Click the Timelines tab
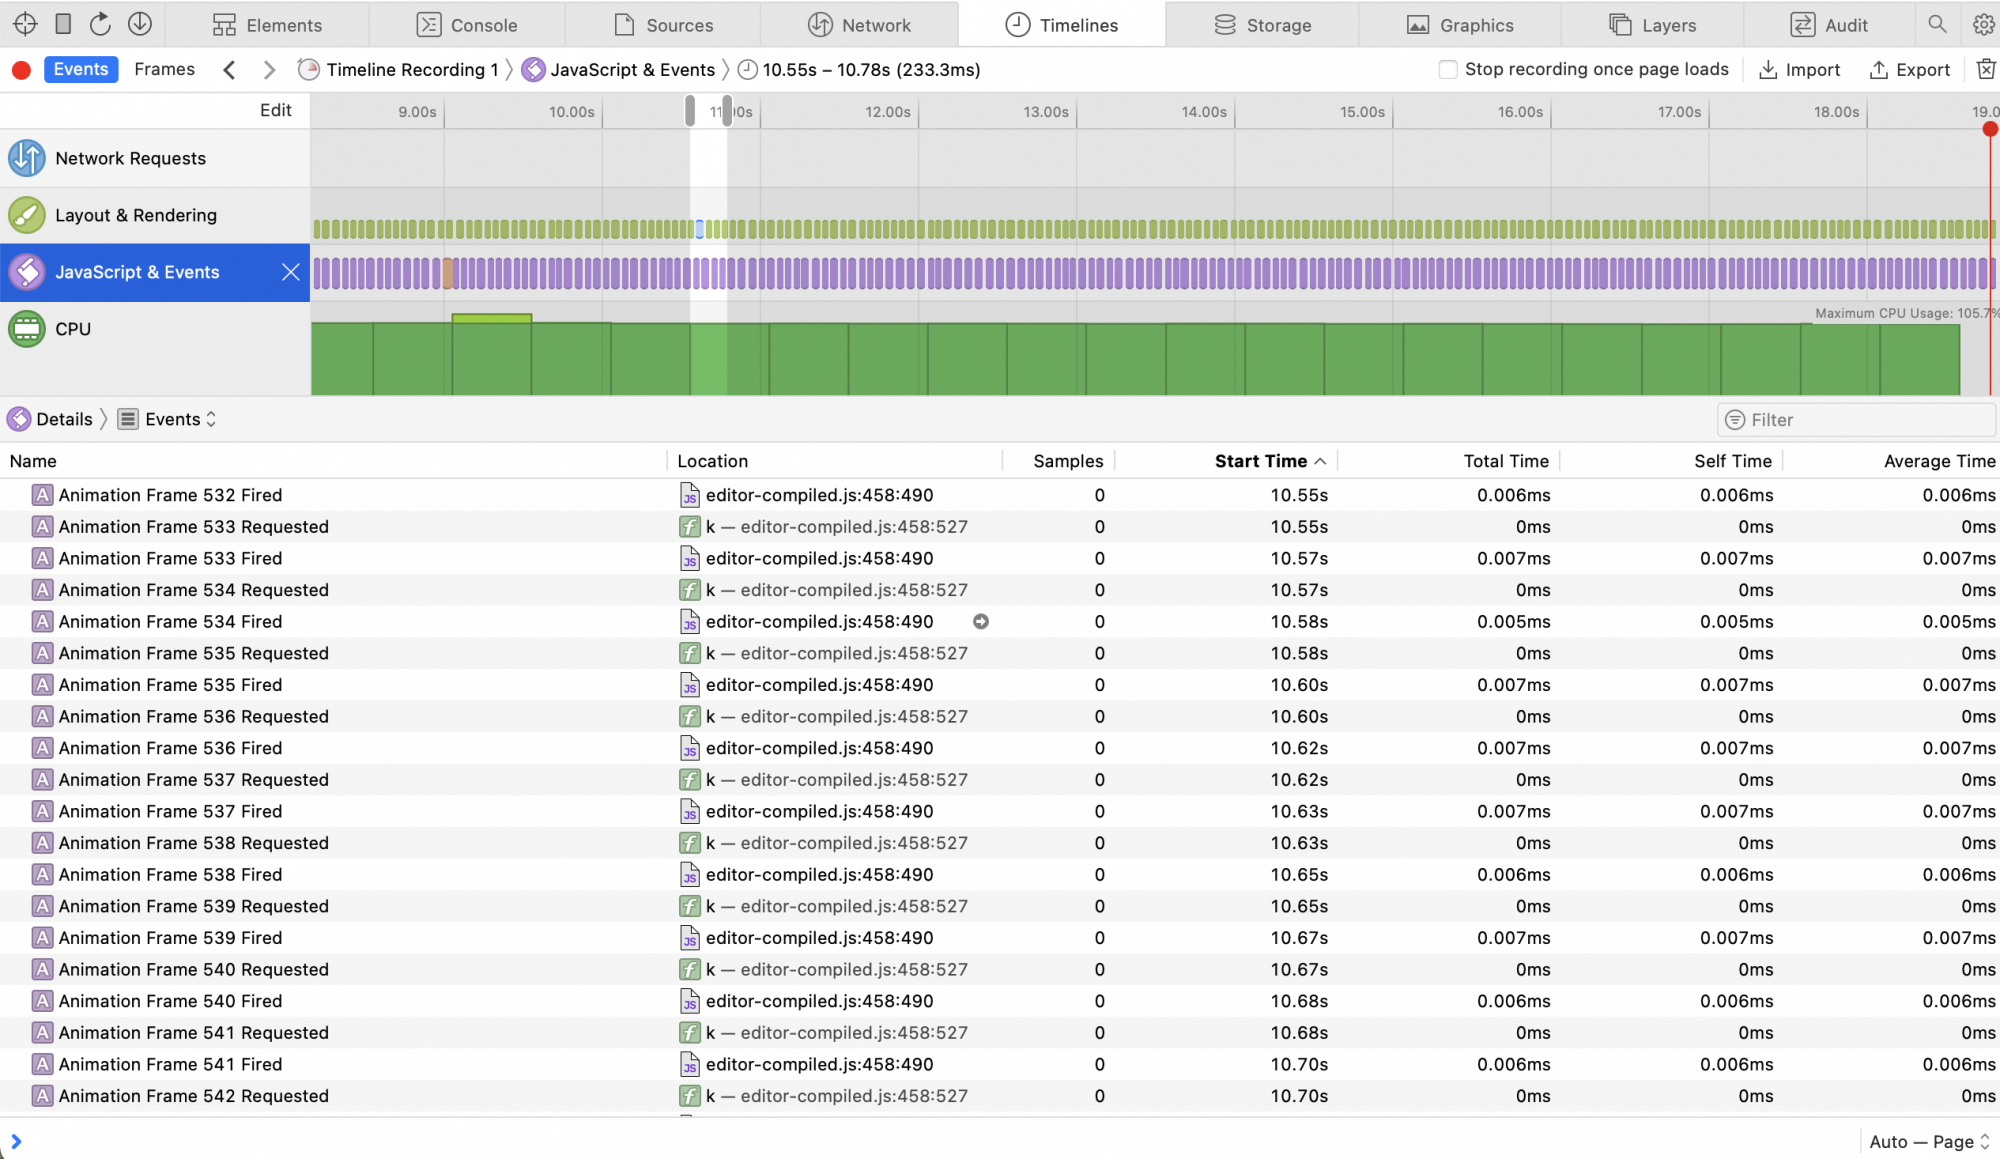Screen dimensions: 2000x1159 (1061, 24)
